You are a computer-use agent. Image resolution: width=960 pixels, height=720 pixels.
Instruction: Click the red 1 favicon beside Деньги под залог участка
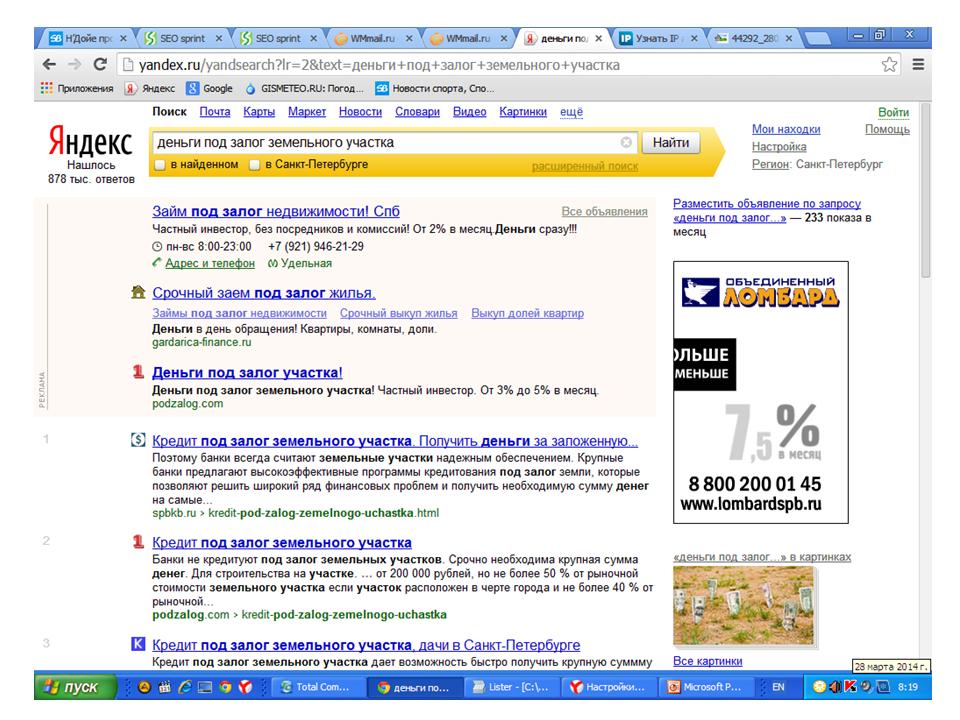coord(138,372)
